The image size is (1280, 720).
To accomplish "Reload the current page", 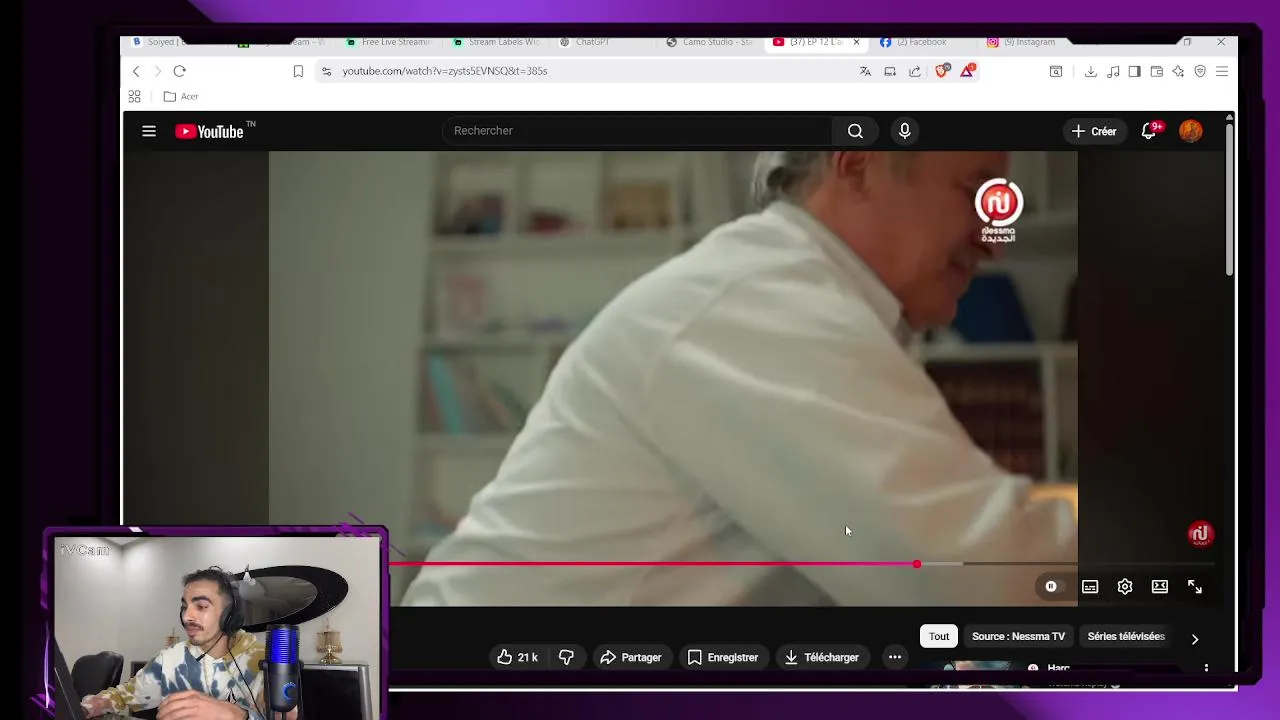I will pyautogui.click(x=179, y=71).
